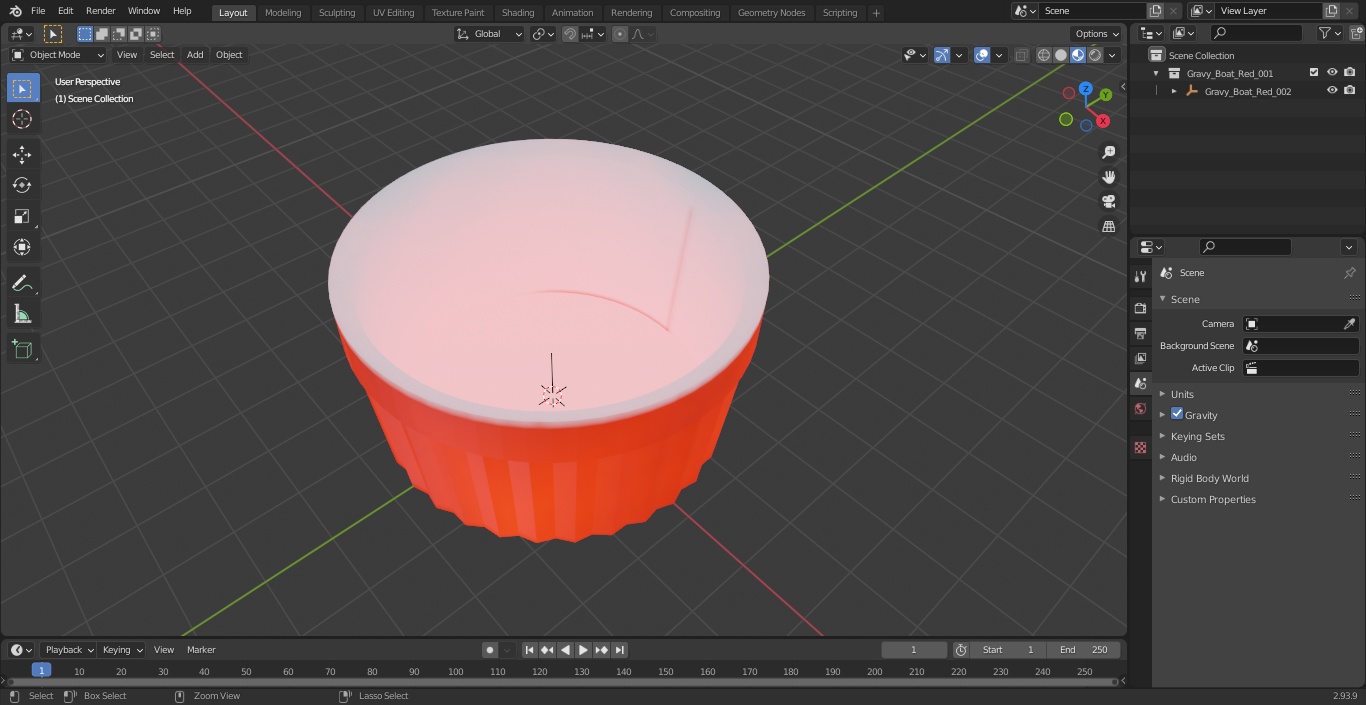This screenshot has height=705, width=1366.
Task: Open the Render properties tab
Action: click(1140, 308)
